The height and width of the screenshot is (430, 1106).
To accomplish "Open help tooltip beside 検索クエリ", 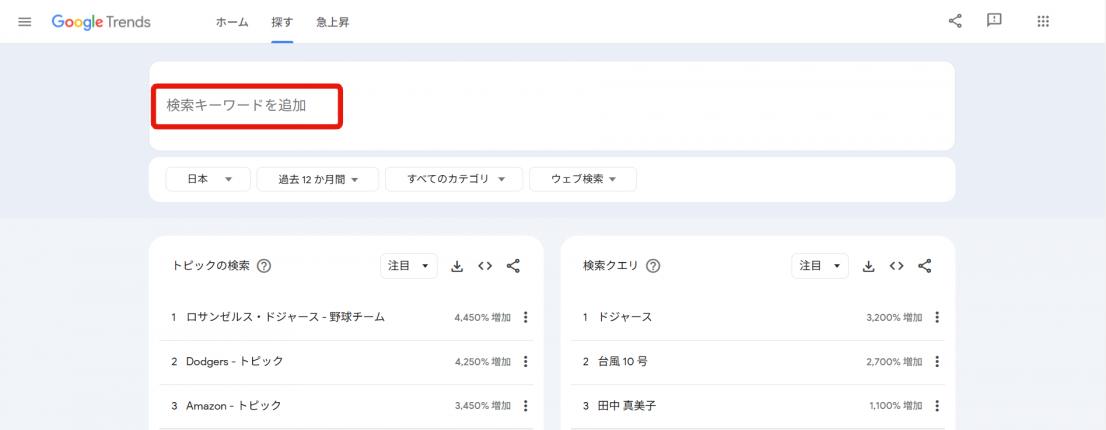I will click(653, 266).
